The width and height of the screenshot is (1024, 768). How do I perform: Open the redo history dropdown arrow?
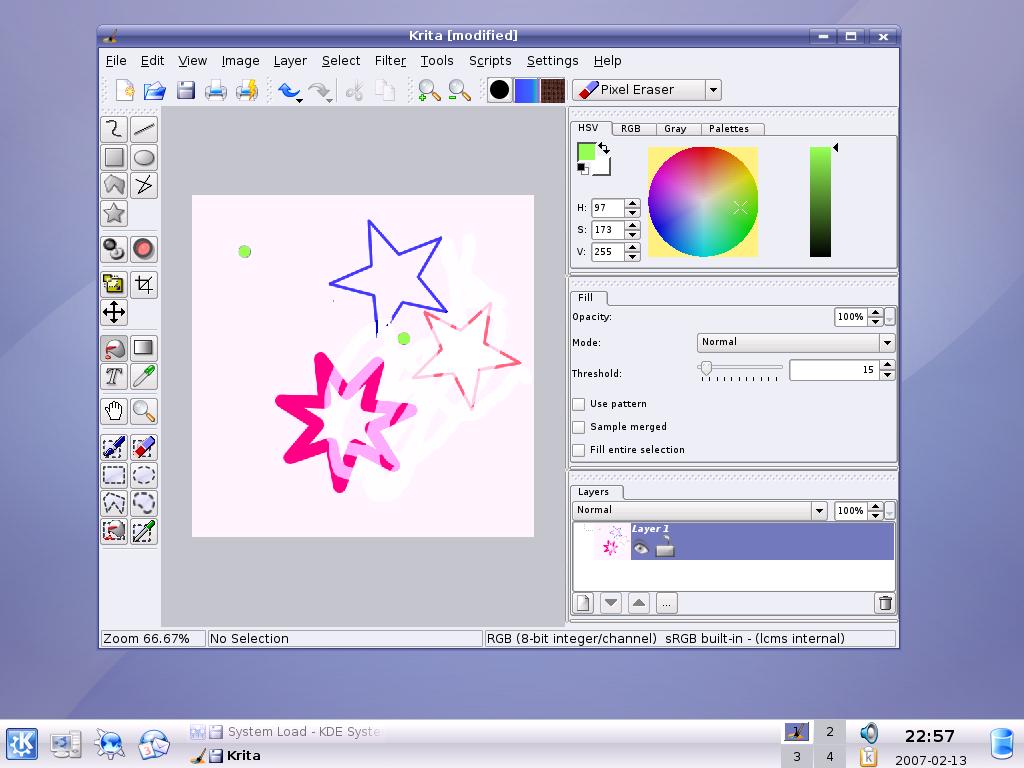(330, 100)
